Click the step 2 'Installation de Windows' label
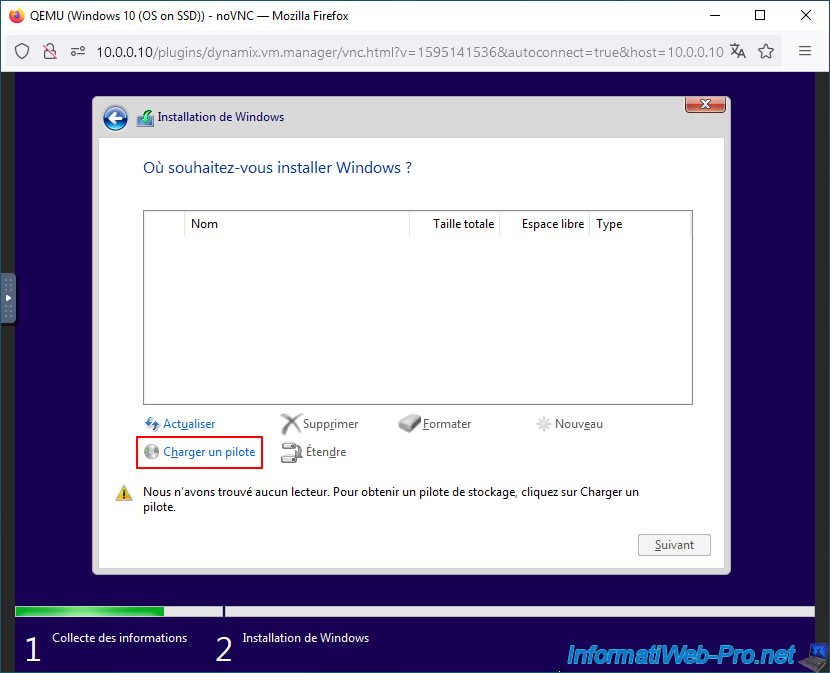Screen dimensions: 830x673 (x=305, y=638)
